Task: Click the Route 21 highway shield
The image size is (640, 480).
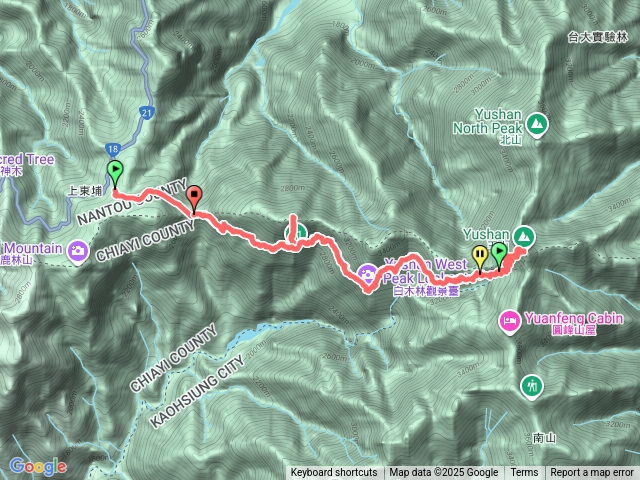Action: point(147,113)
